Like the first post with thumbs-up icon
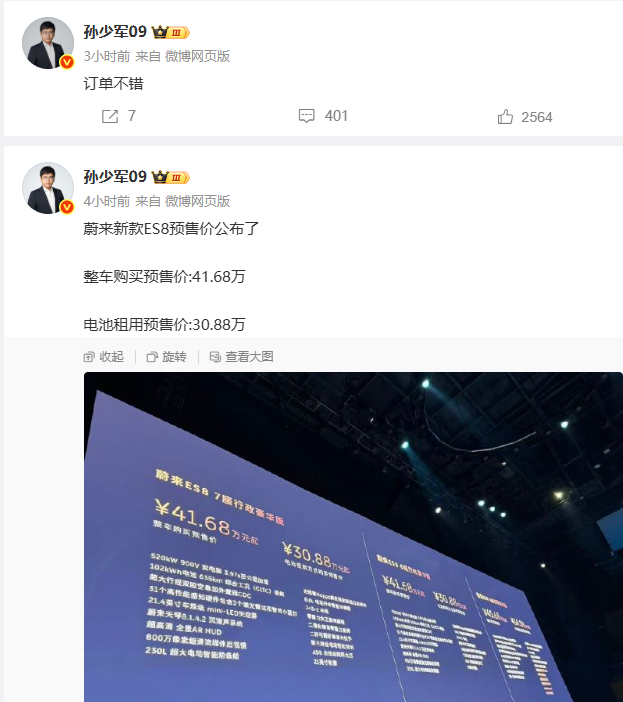The height and width of the screenshot is (702, 623). pyautogui.click(x=505, y=117)
